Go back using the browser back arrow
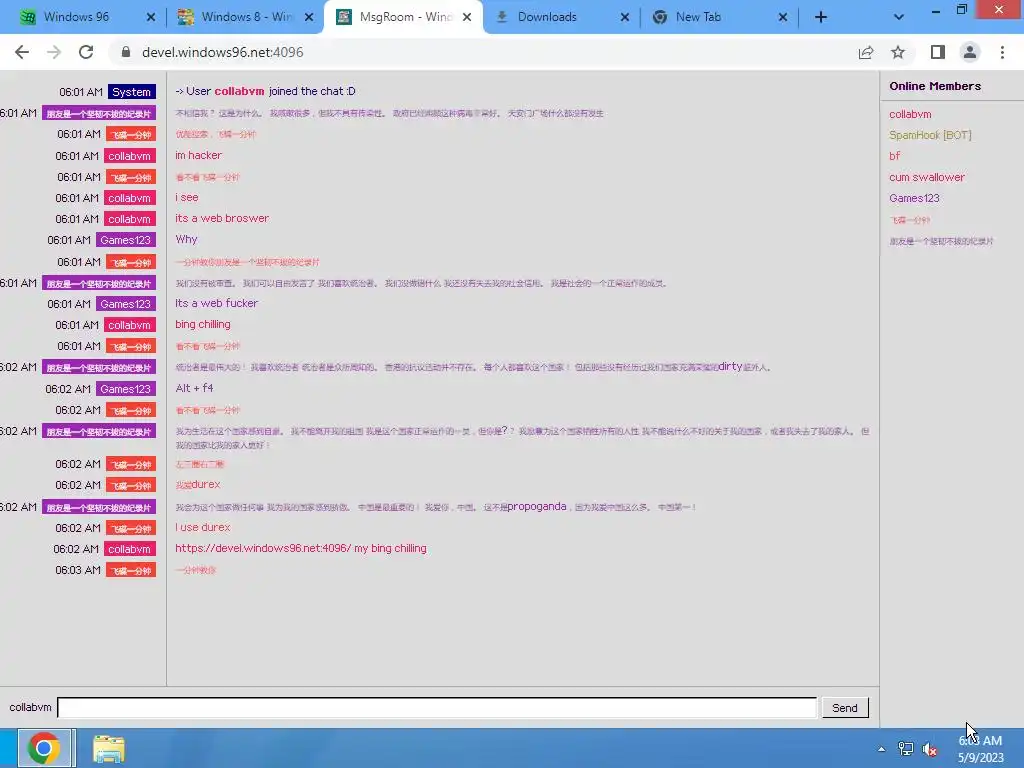Screen dimensions: 1024x768 pos(22,52)
